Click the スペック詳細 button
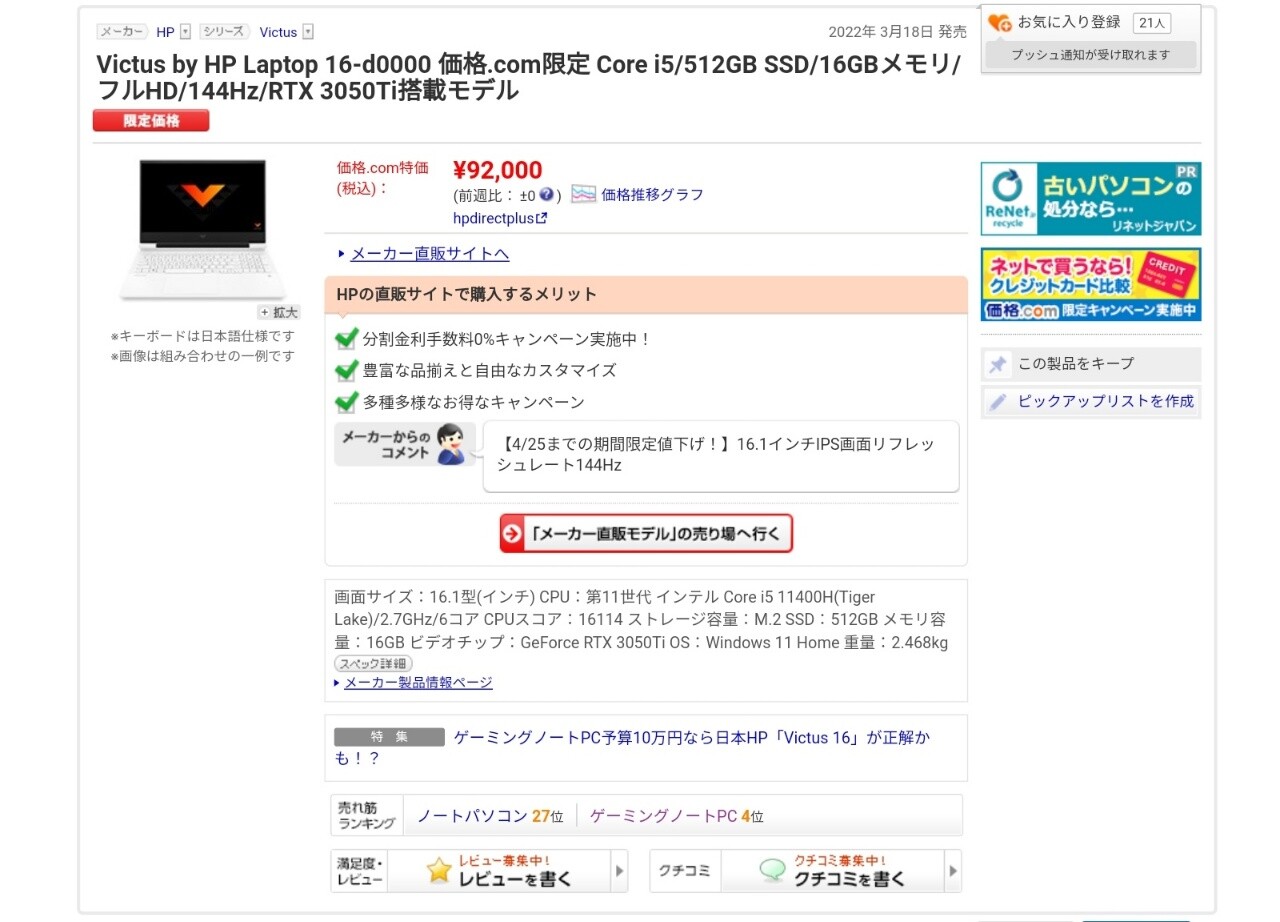Viewport: 1280px width, 922px height. pos(373,664)
